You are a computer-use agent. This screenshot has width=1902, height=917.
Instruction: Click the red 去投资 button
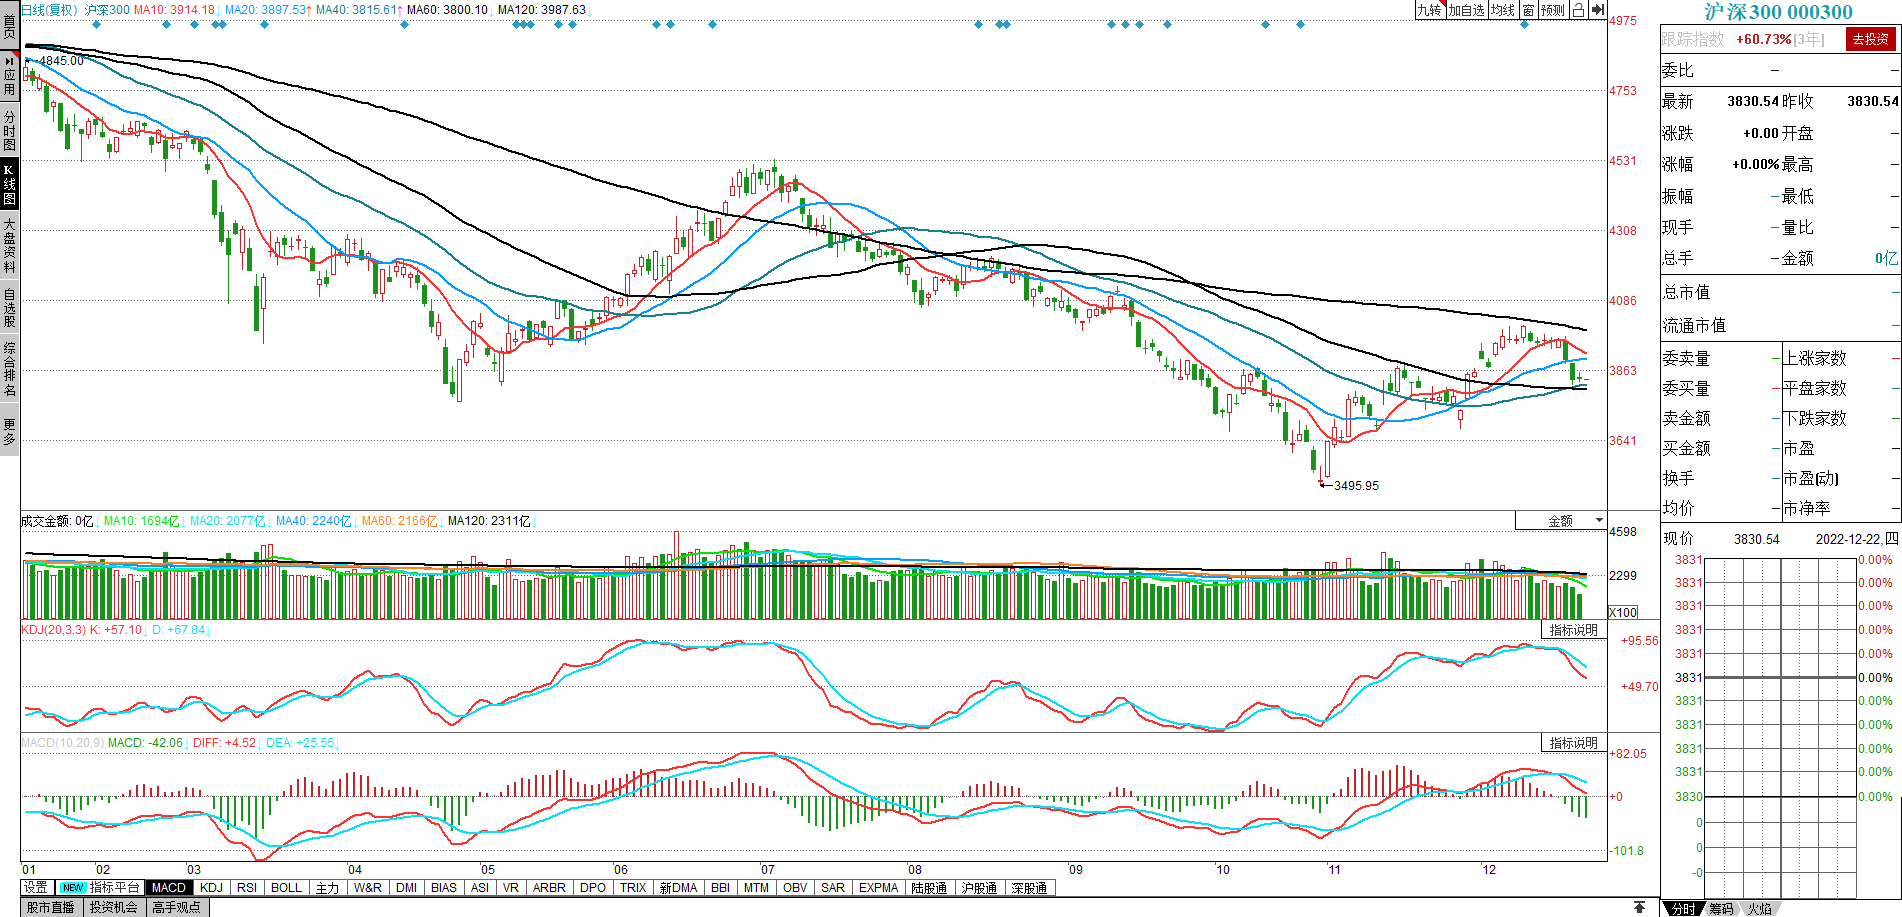pos(1870,39)
